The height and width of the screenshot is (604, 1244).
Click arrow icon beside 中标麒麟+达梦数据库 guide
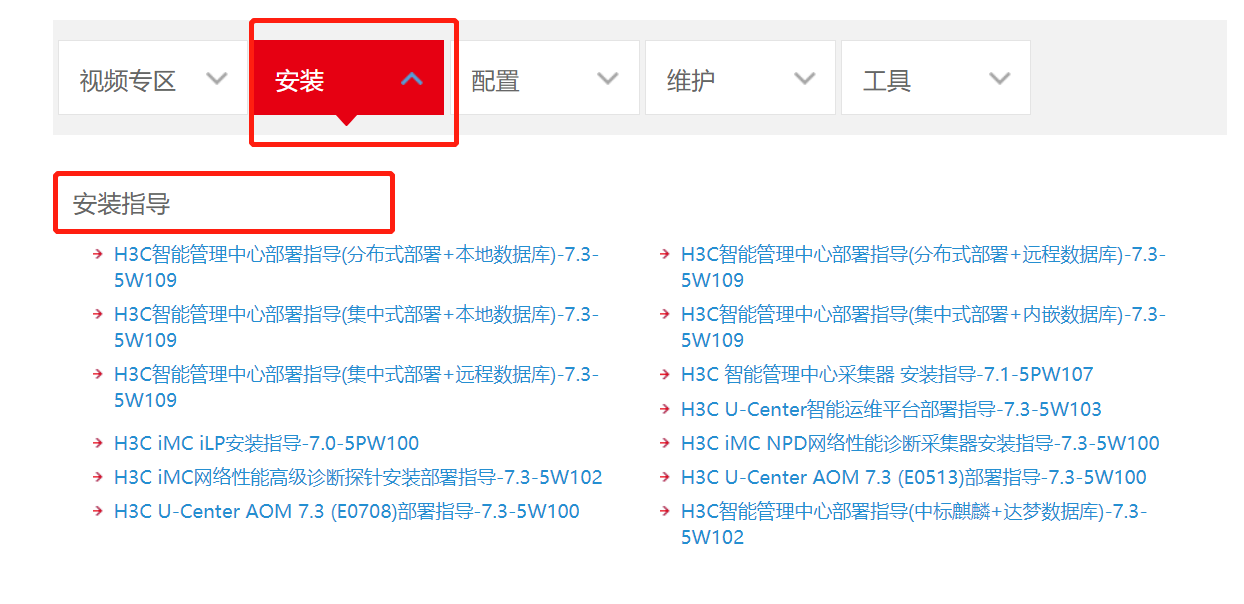click(665, 510)
